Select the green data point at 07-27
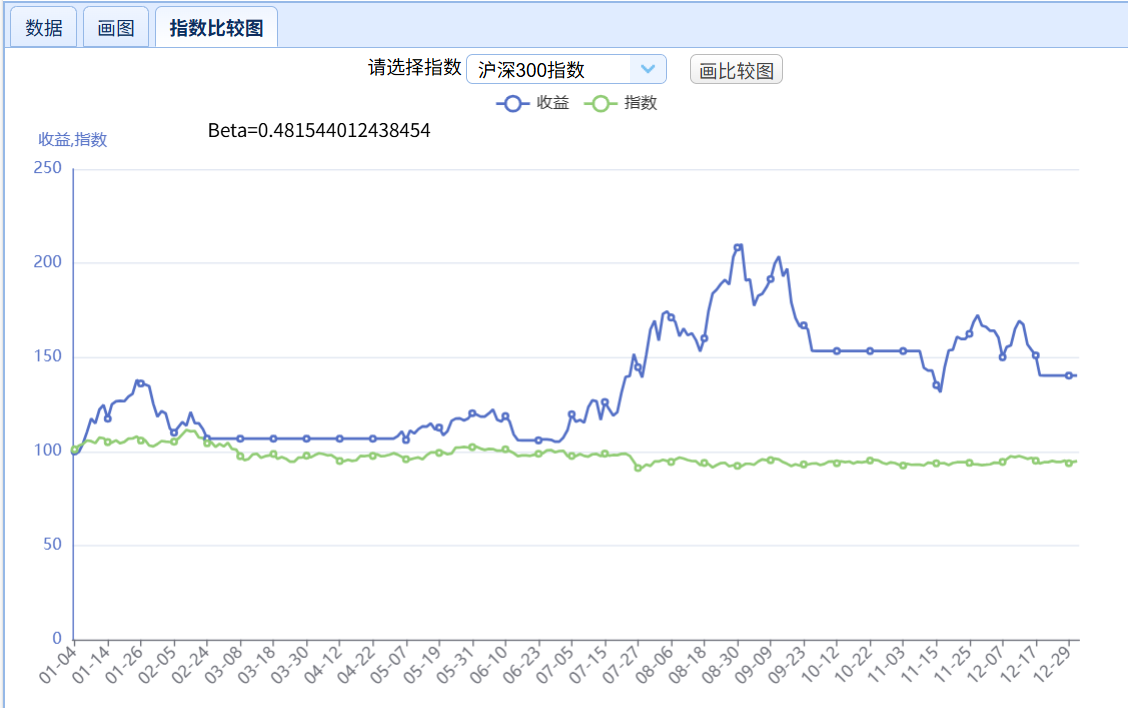1128x708 pixels. (638, 467)
